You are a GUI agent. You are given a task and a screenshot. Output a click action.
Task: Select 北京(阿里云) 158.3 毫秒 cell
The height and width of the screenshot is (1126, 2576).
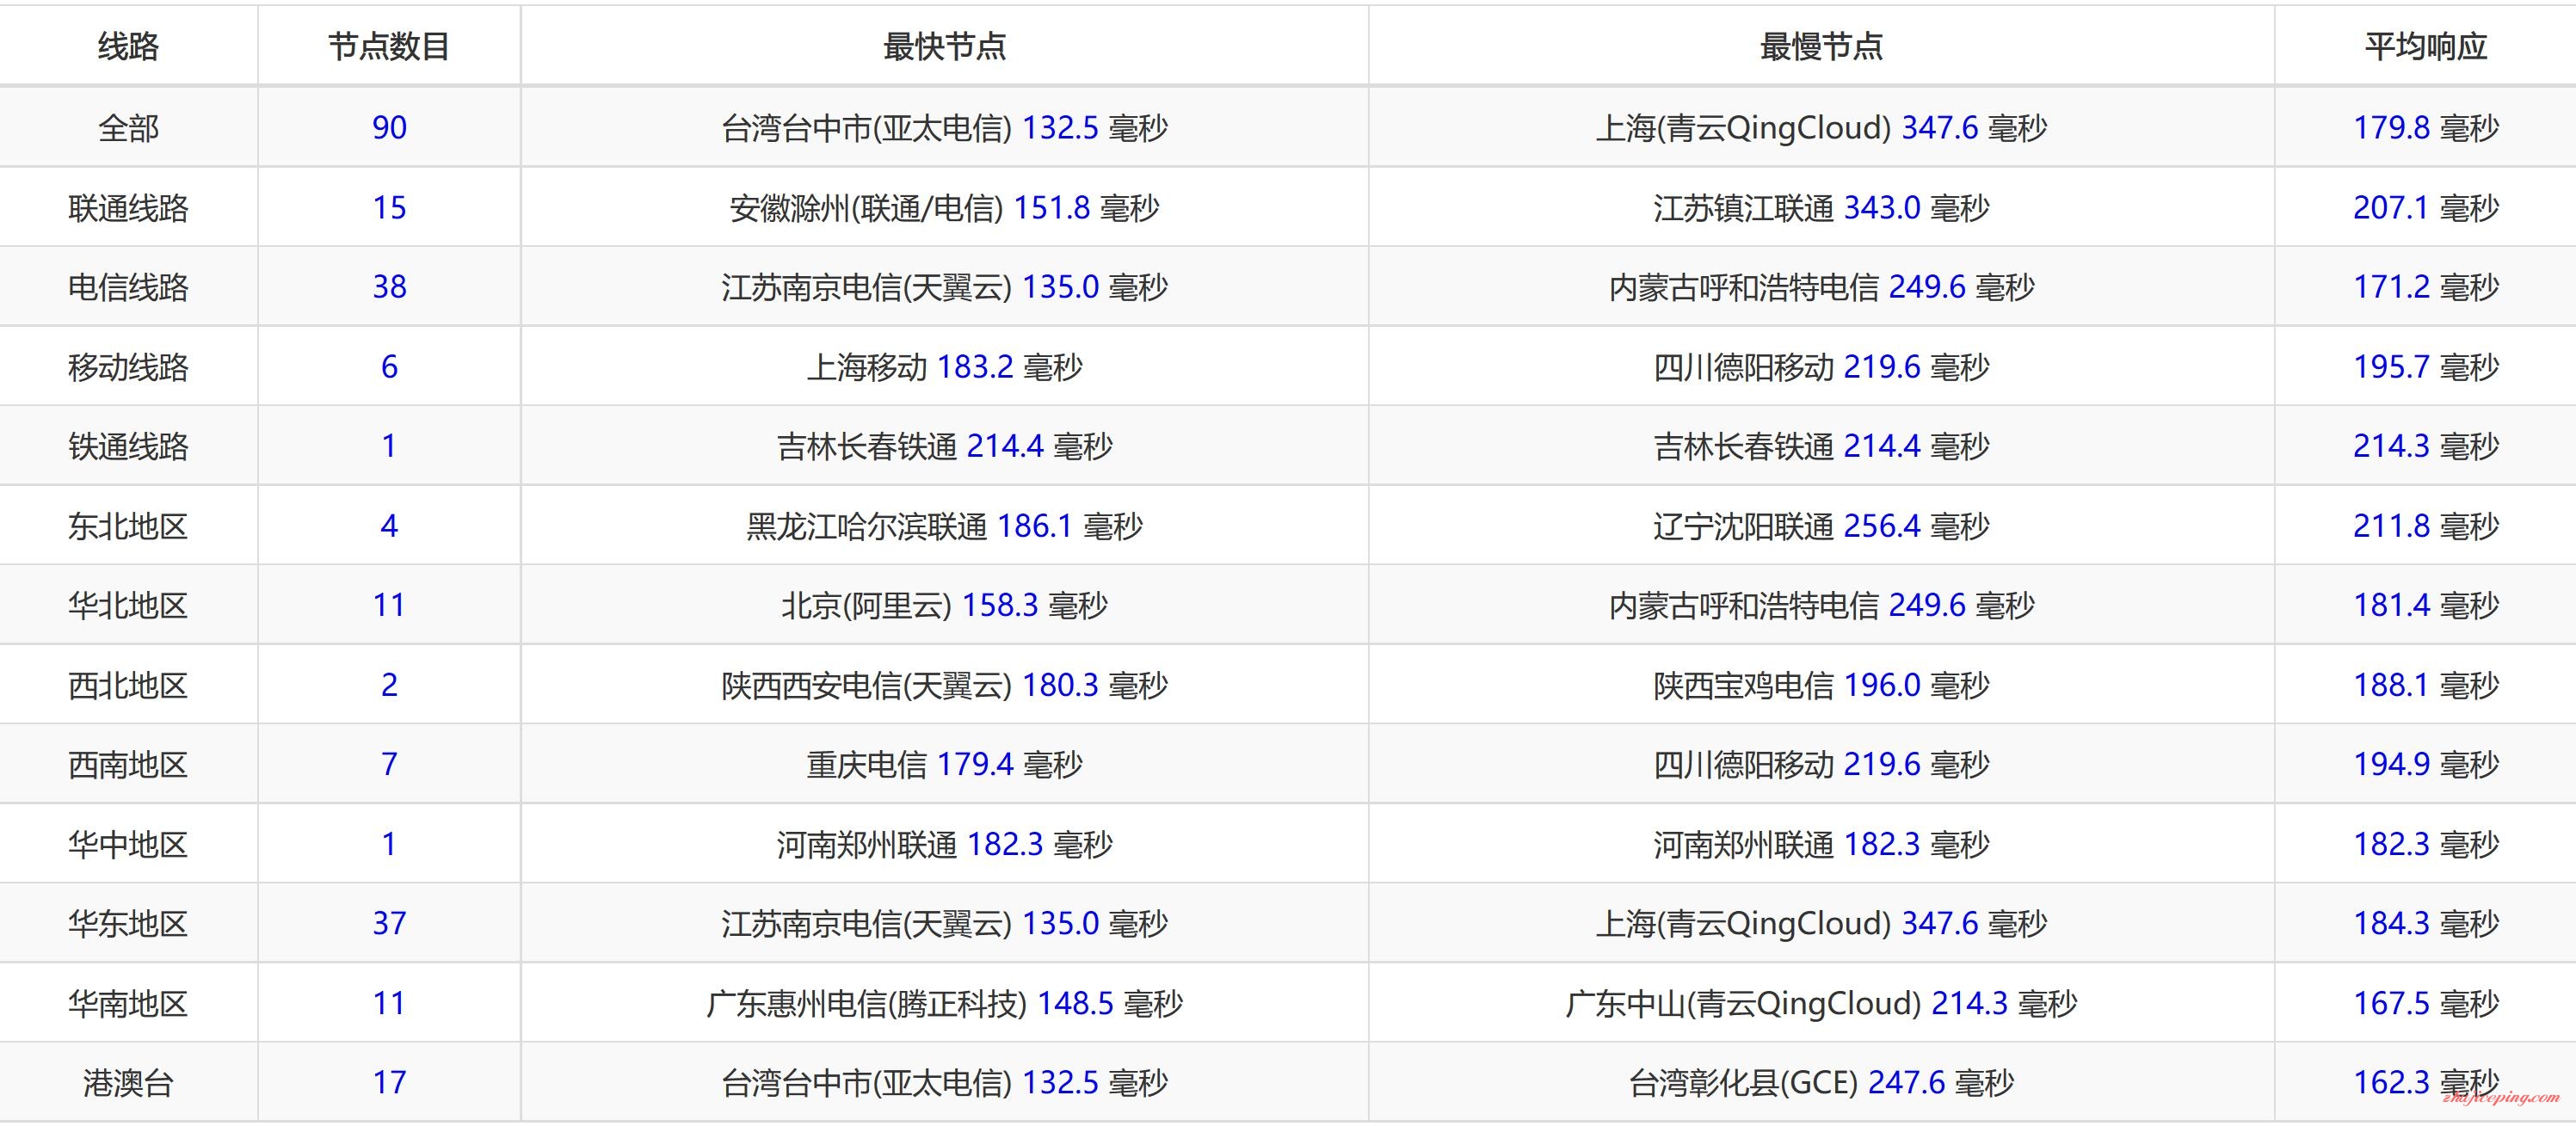(944, 605)
